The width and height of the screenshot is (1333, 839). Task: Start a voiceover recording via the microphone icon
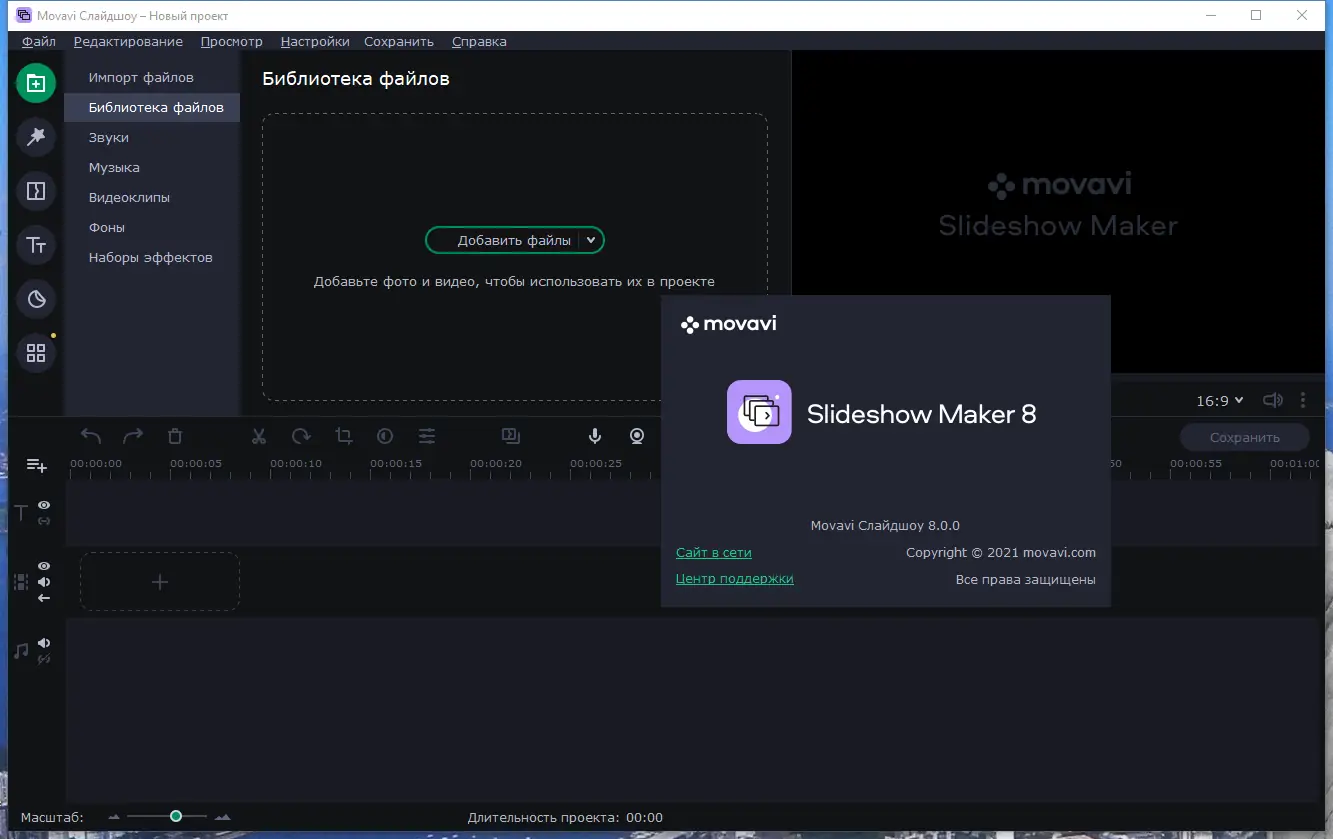(x=594, y=436)
